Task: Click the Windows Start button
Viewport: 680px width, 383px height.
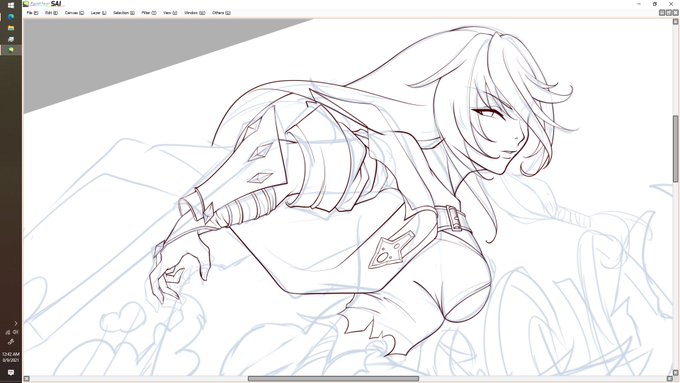Action: (11, 5)
